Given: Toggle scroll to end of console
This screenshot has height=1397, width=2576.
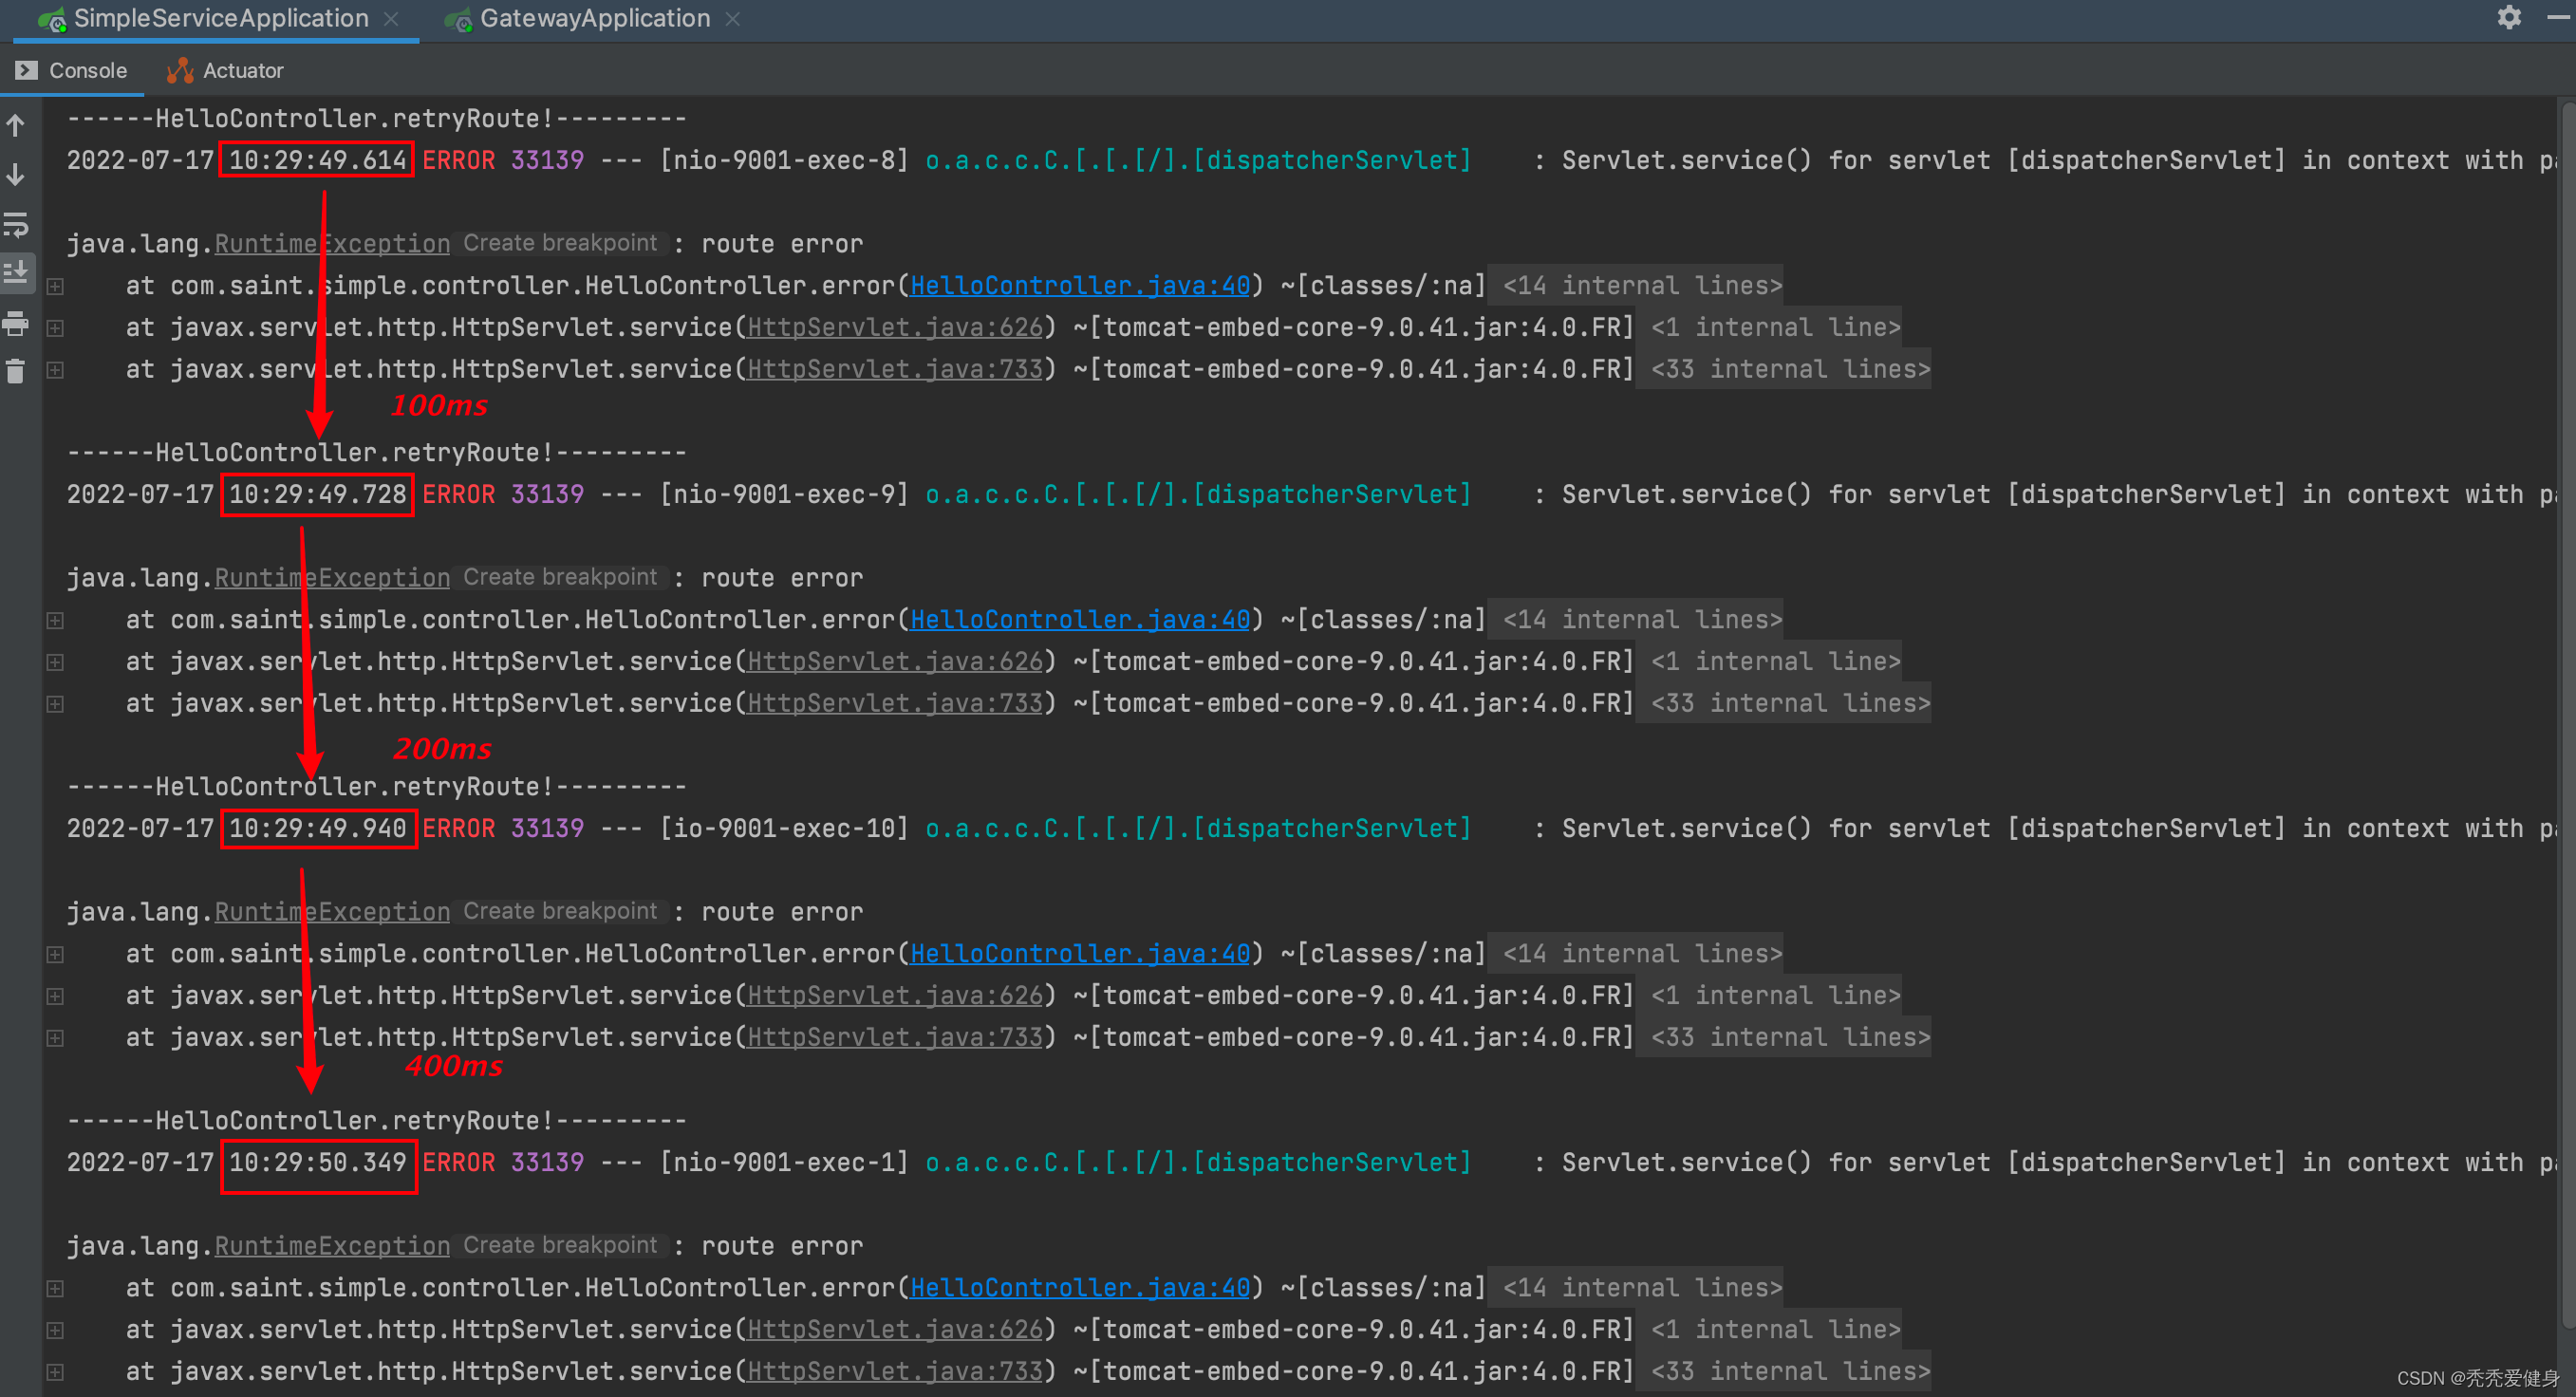Looking at the screenshot, I should 16,273.
